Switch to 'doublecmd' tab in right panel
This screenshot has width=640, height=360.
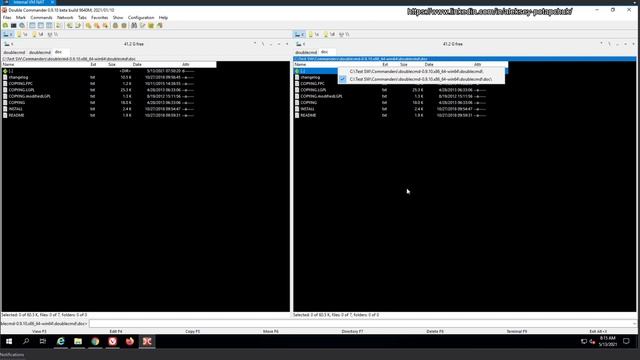coord(306,52)
